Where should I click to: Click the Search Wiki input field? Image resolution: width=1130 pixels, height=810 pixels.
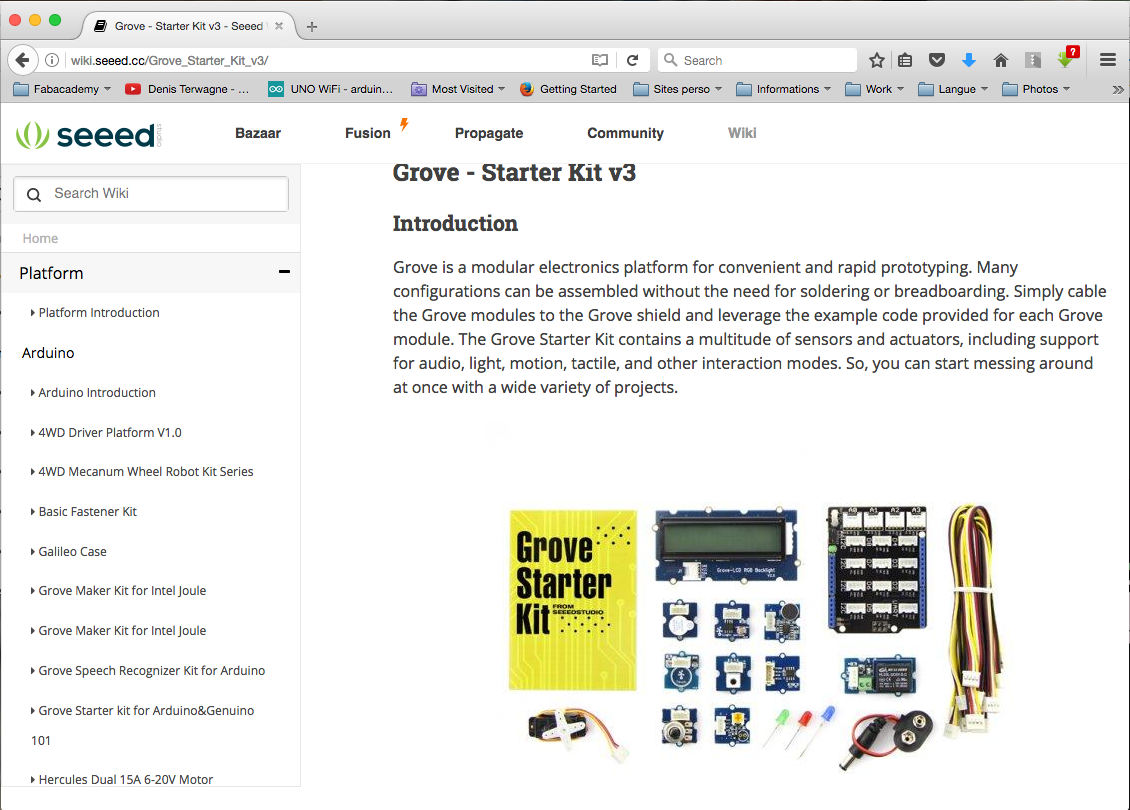point(151,194)
